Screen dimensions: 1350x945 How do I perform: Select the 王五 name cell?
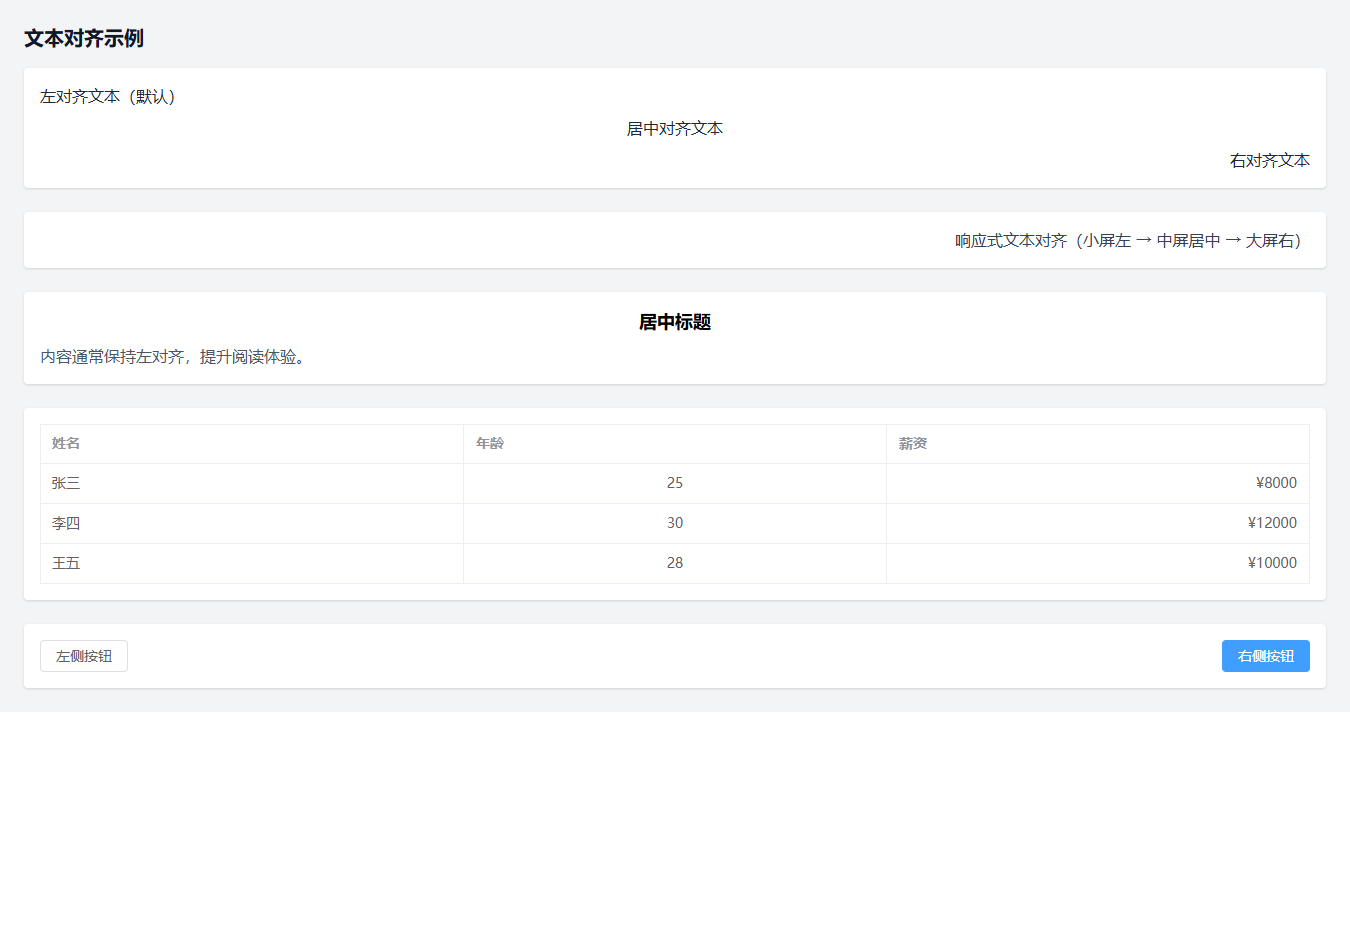coord(66,563)
